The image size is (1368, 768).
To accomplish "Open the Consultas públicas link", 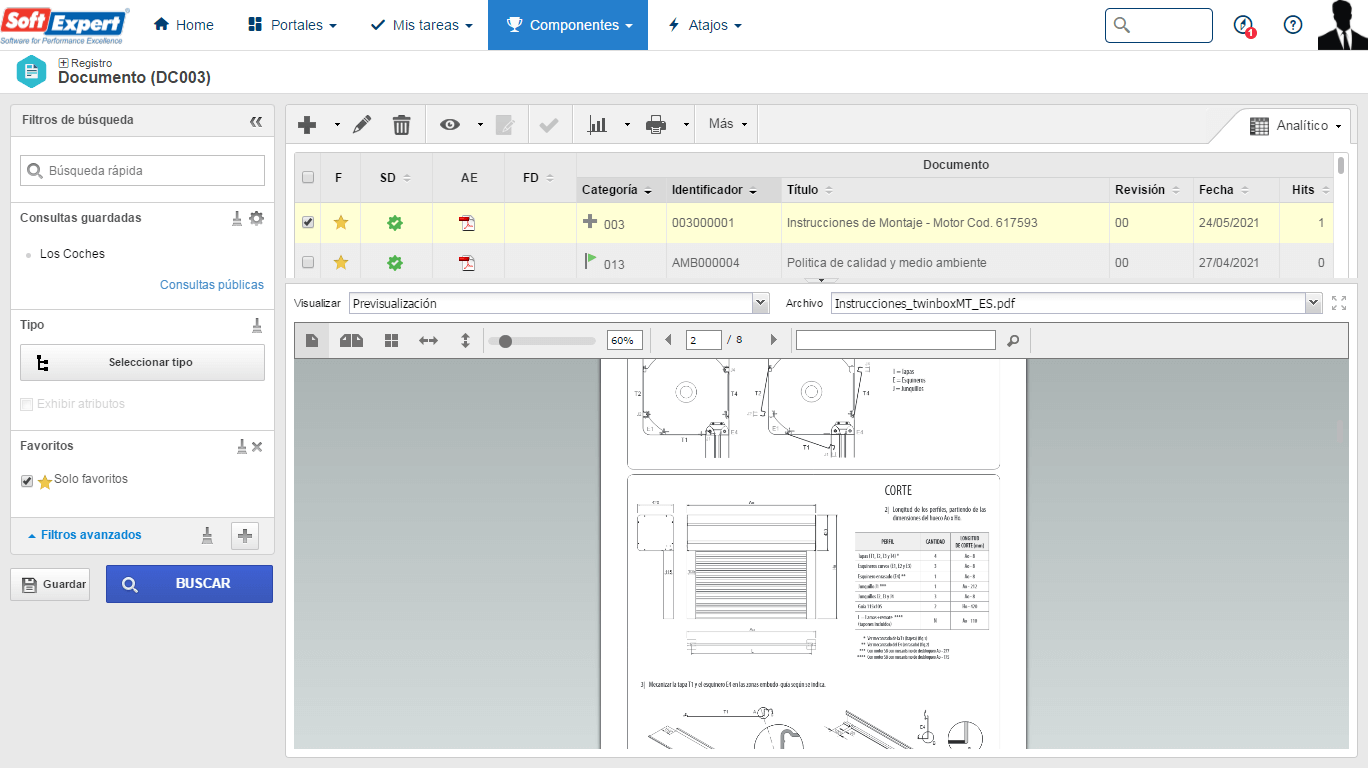I will (212, 285).
